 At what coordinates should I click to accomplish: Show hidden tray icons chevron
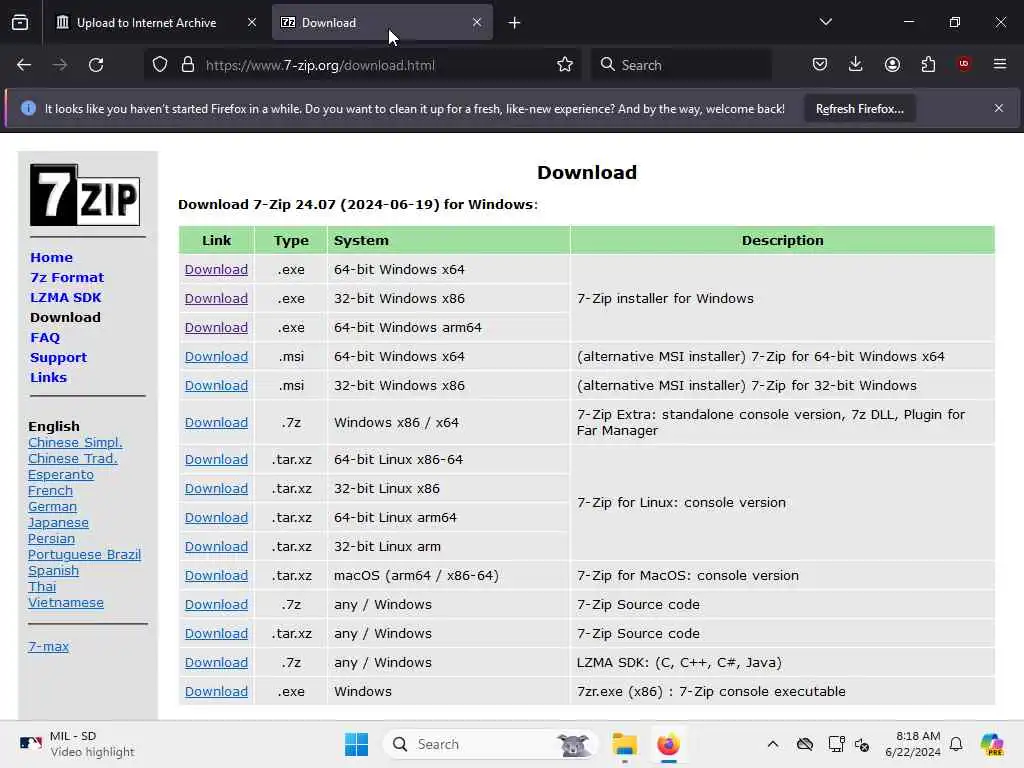[x=773, y=744]
